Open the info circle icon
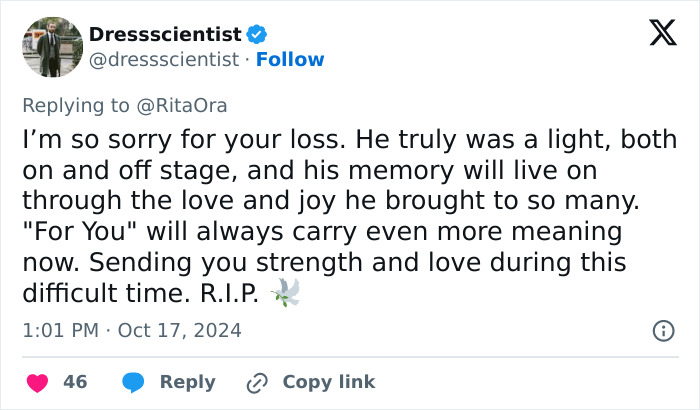 pos(662,330)
